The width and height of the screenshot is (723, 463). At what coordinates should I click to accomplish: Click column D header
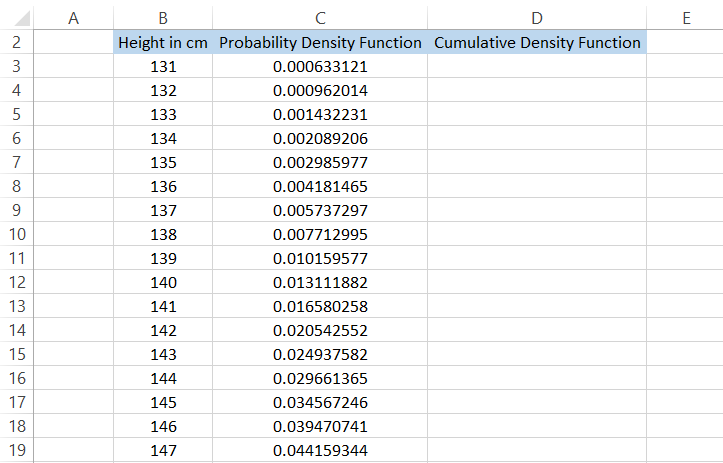click(x=537, y=18)
